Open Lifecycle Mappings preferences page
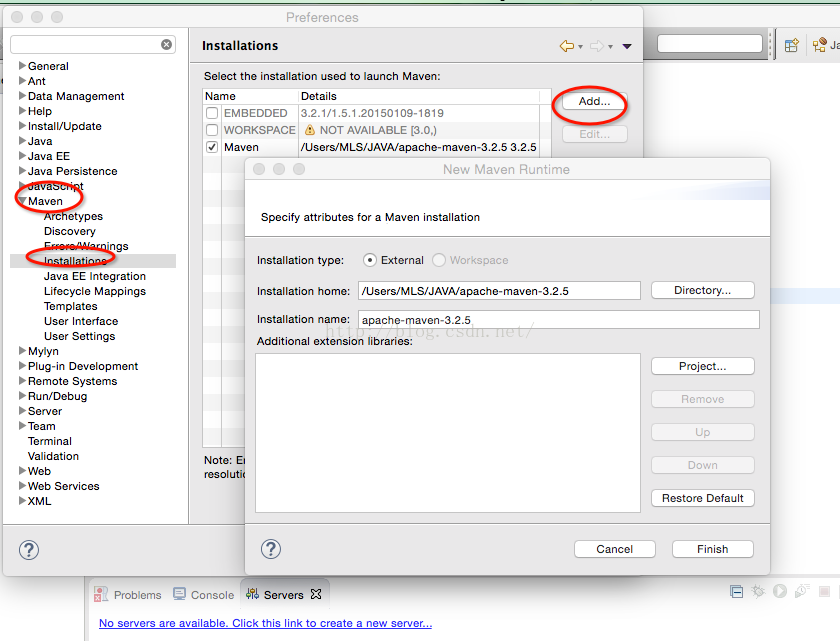This screenshot has width=840, height=641. pyautogui.click(x=95, y=291)
